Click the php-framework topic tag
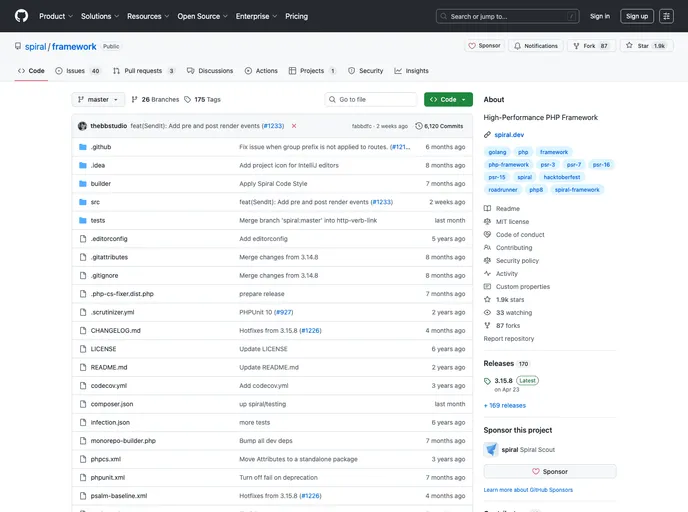Image resolution: width=688 pixels, height=512 pixels. pos(509,165)
